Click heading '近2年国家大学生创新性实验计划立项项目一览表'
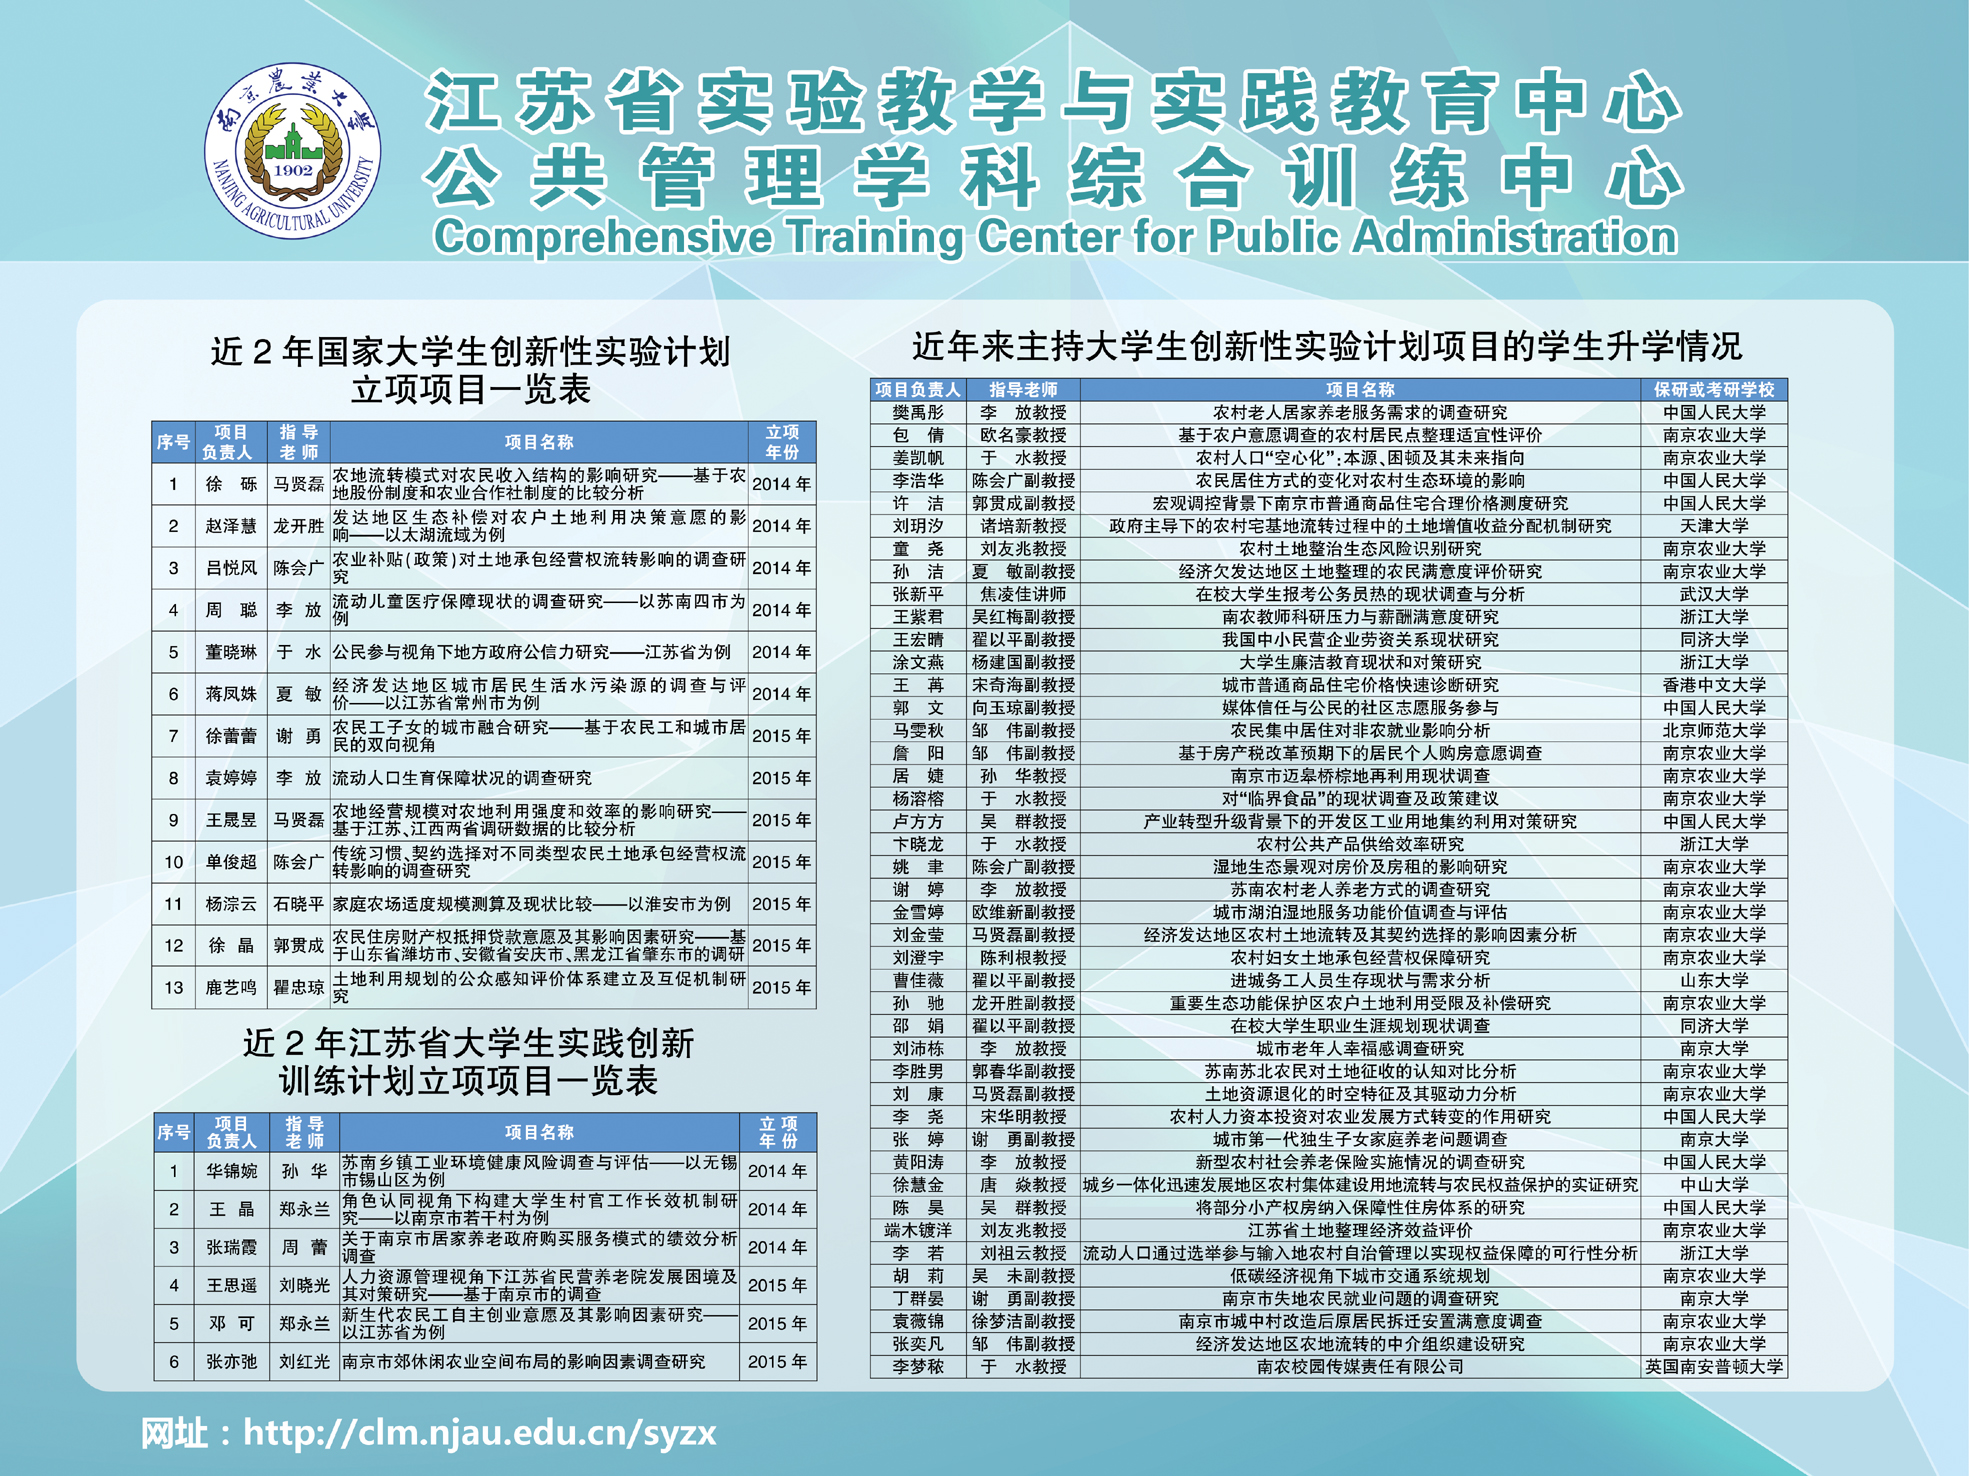The height and width of the screenshot is (1476, 1969). point(471,370)
